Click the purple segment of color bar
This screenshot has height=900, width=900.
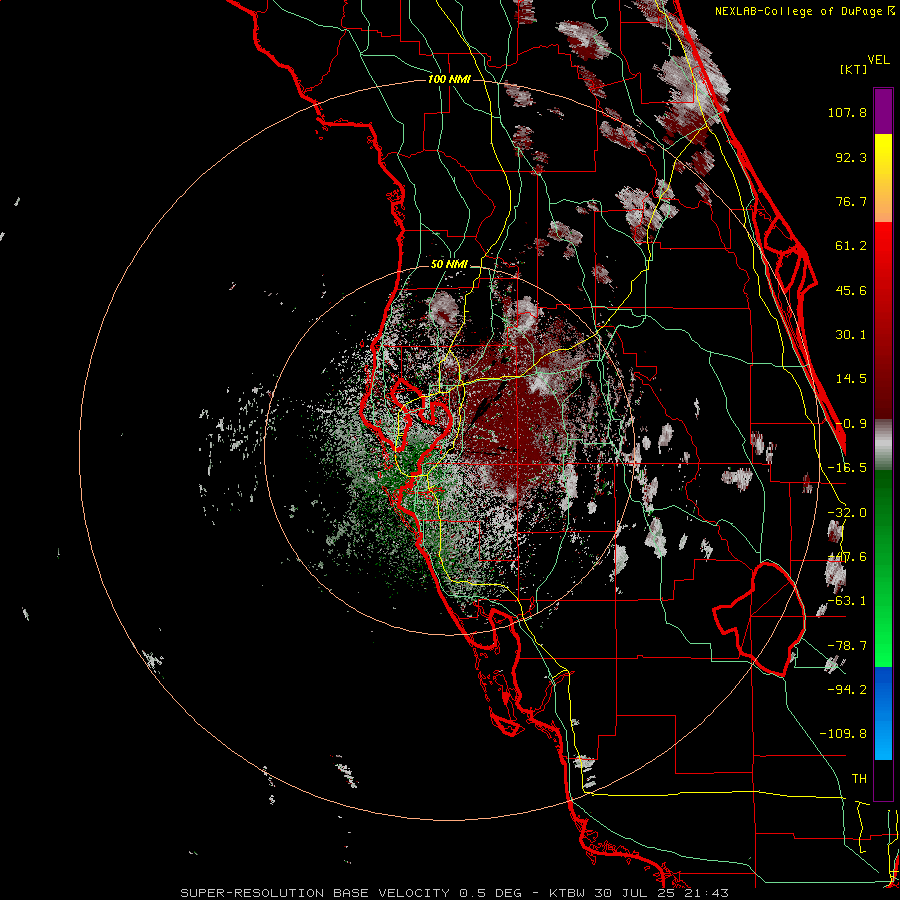[x=883, y=111]
